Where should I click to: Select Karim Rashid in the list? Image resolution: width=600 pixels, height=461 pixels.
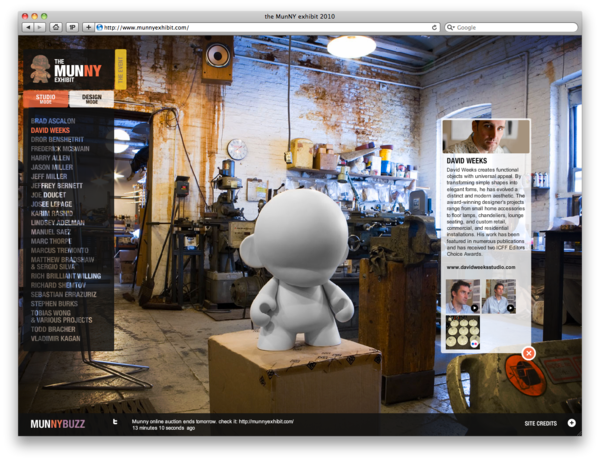pyautogui.click(x=52, y=213)
